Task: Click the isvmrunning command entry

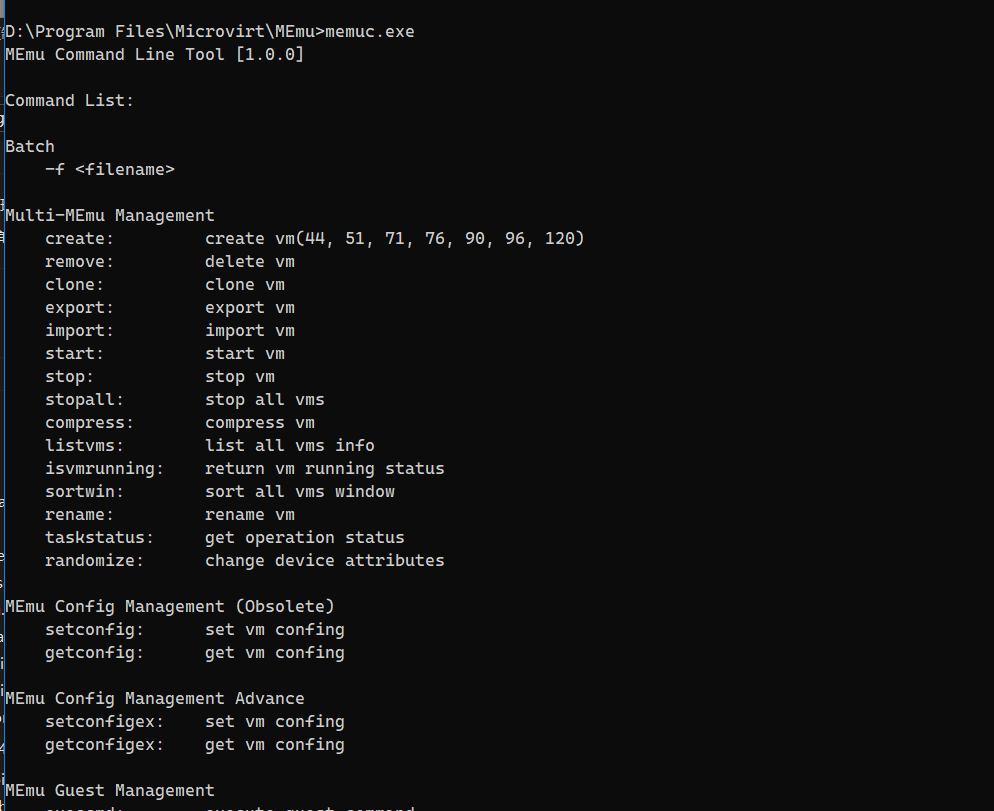Action: 100,468
